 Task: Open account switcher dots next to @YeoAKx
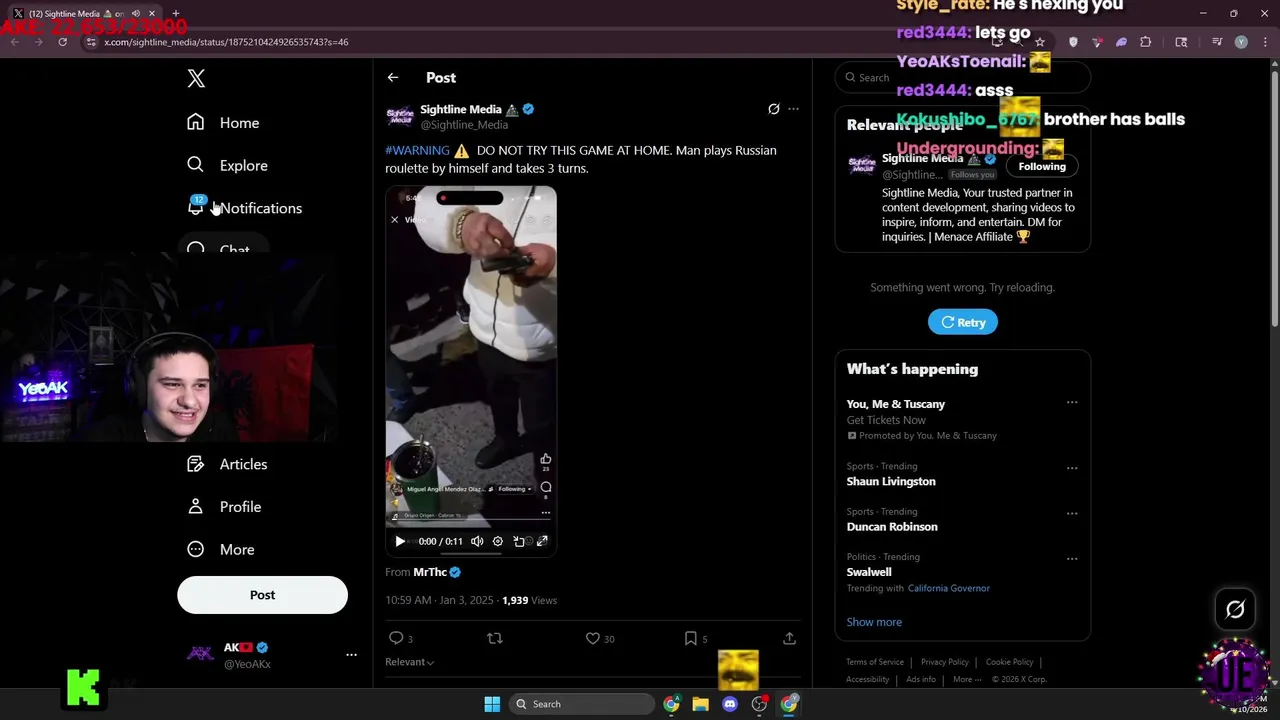[351, 655]
